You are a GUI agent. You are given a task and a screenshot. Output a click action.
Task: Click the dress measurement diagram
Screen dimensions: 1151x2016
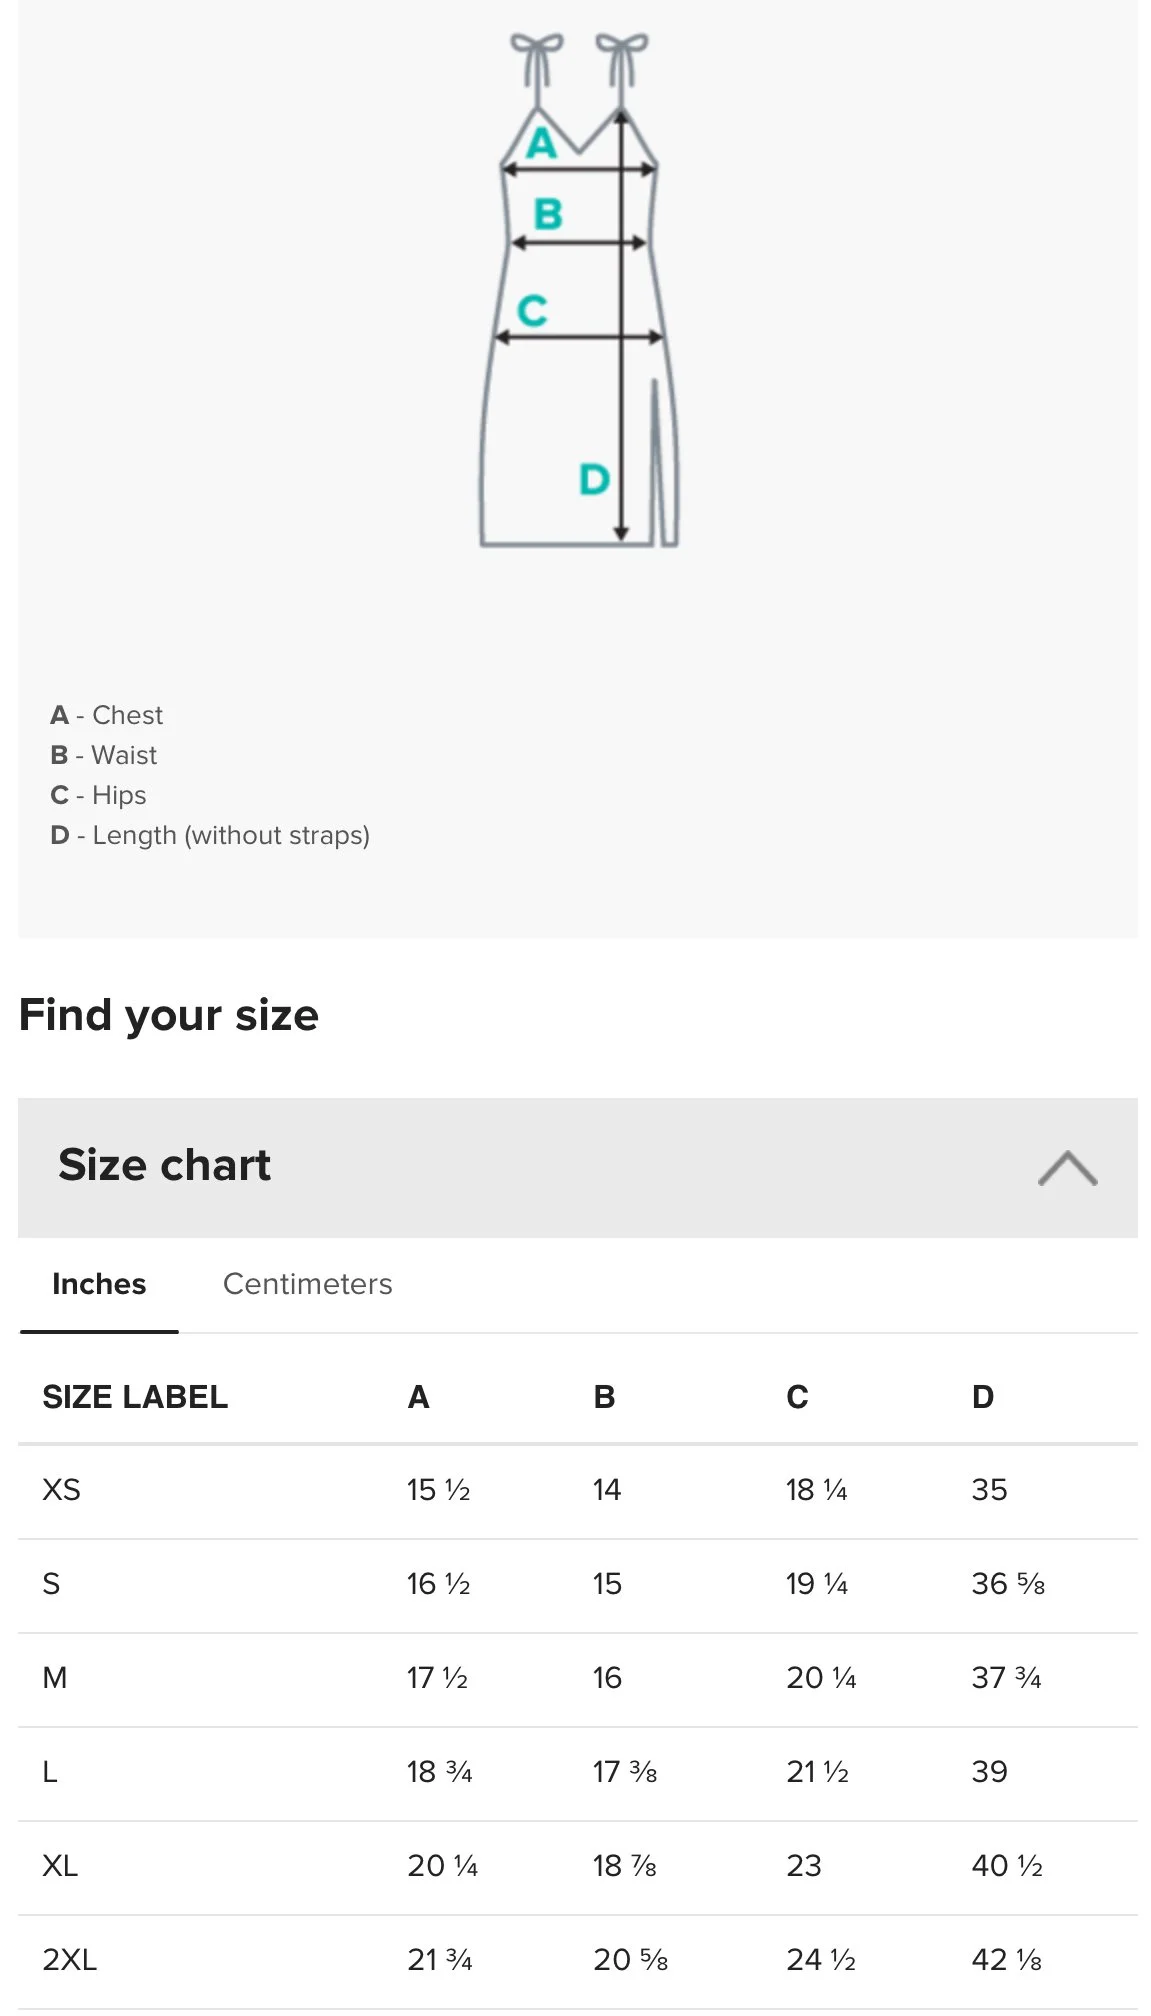[579, 290]
